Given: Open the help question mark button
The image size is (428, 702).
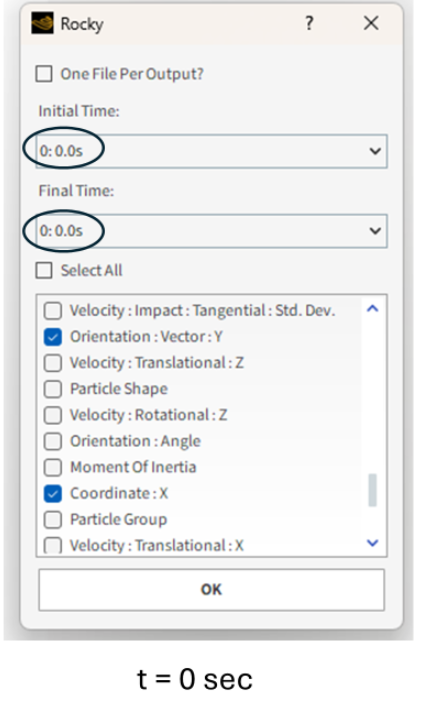Looking at the screenshot, I should (309, 23).
